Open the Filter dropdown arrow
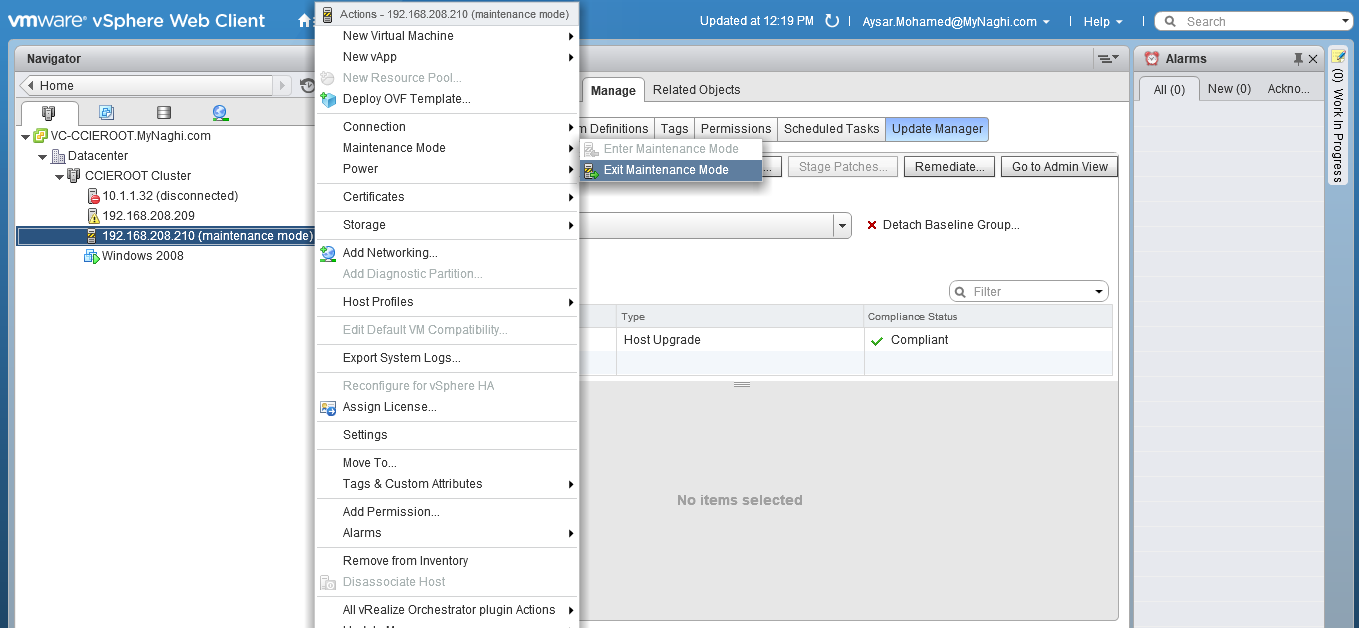Screen dimensions: 1359x628 [1099, 292]
